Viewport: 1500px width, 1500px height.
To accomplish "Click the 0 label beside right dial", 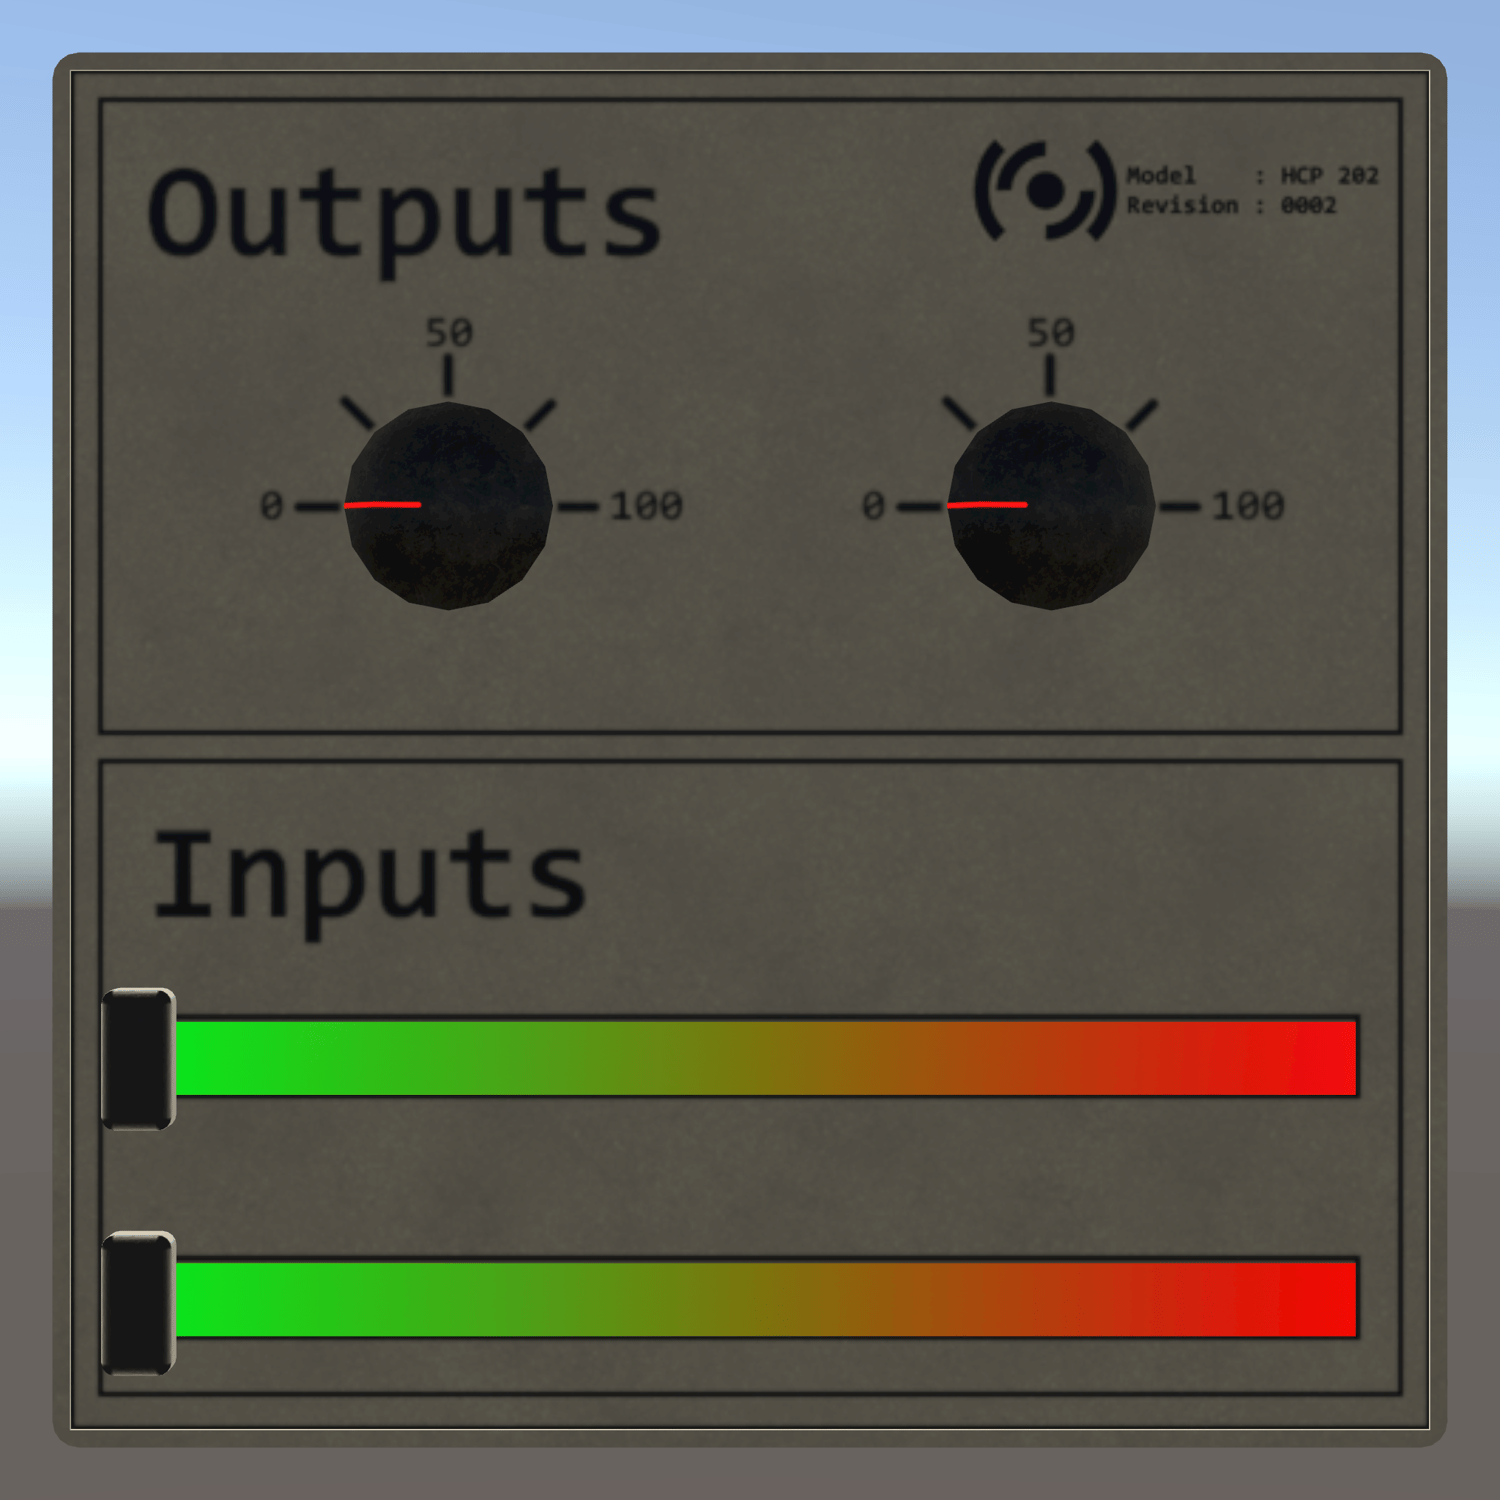I will [x=873, y=506].
